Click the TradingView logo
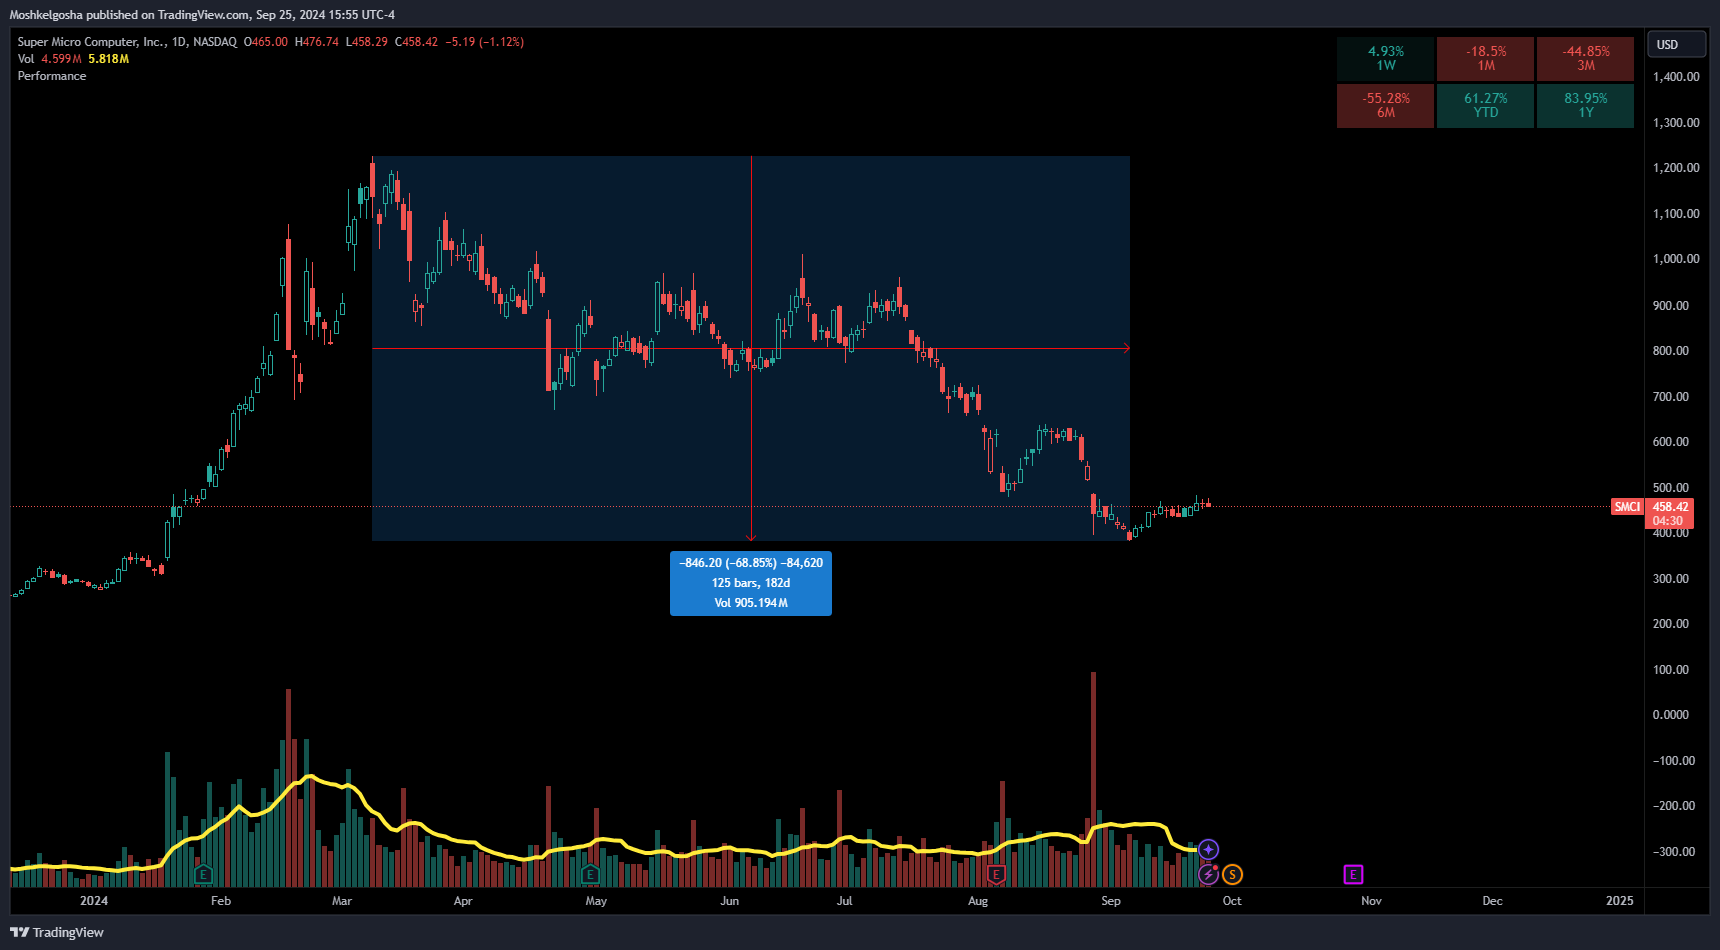 [x=57, y=932]
